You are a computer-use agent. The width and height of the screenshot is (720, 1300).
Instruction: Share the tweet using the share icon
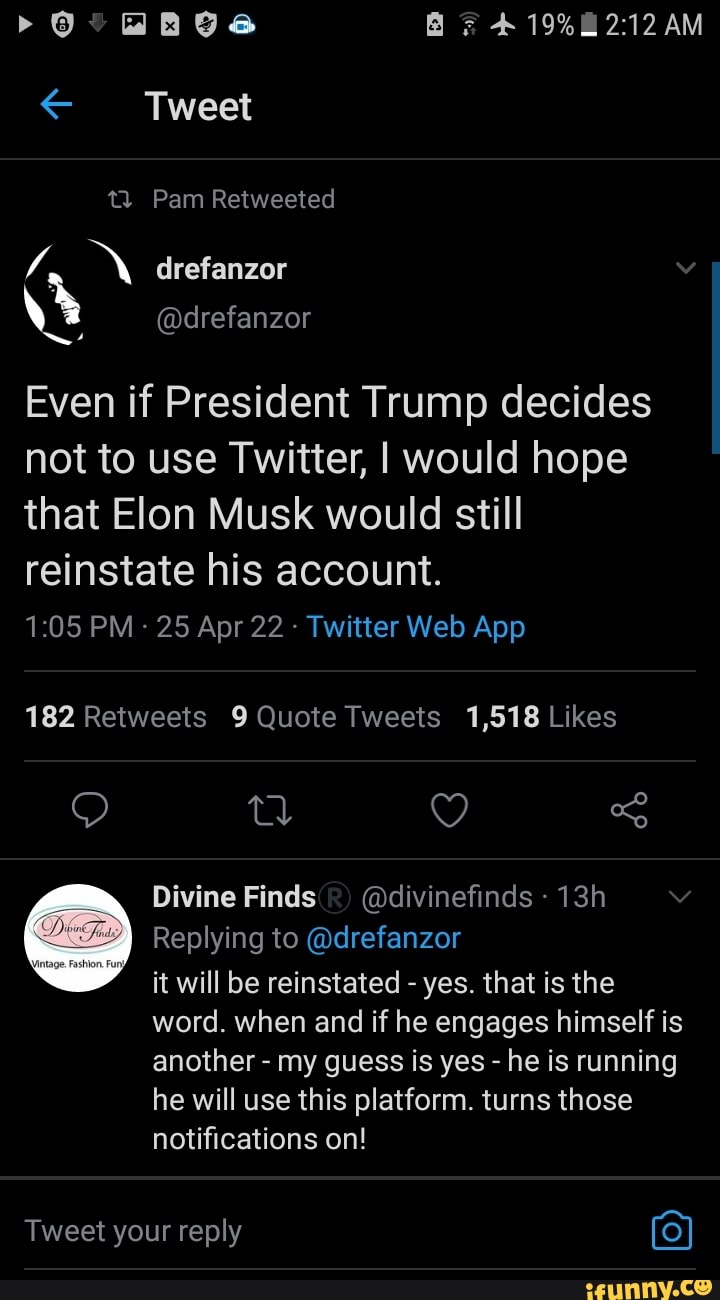click(628, 811)
